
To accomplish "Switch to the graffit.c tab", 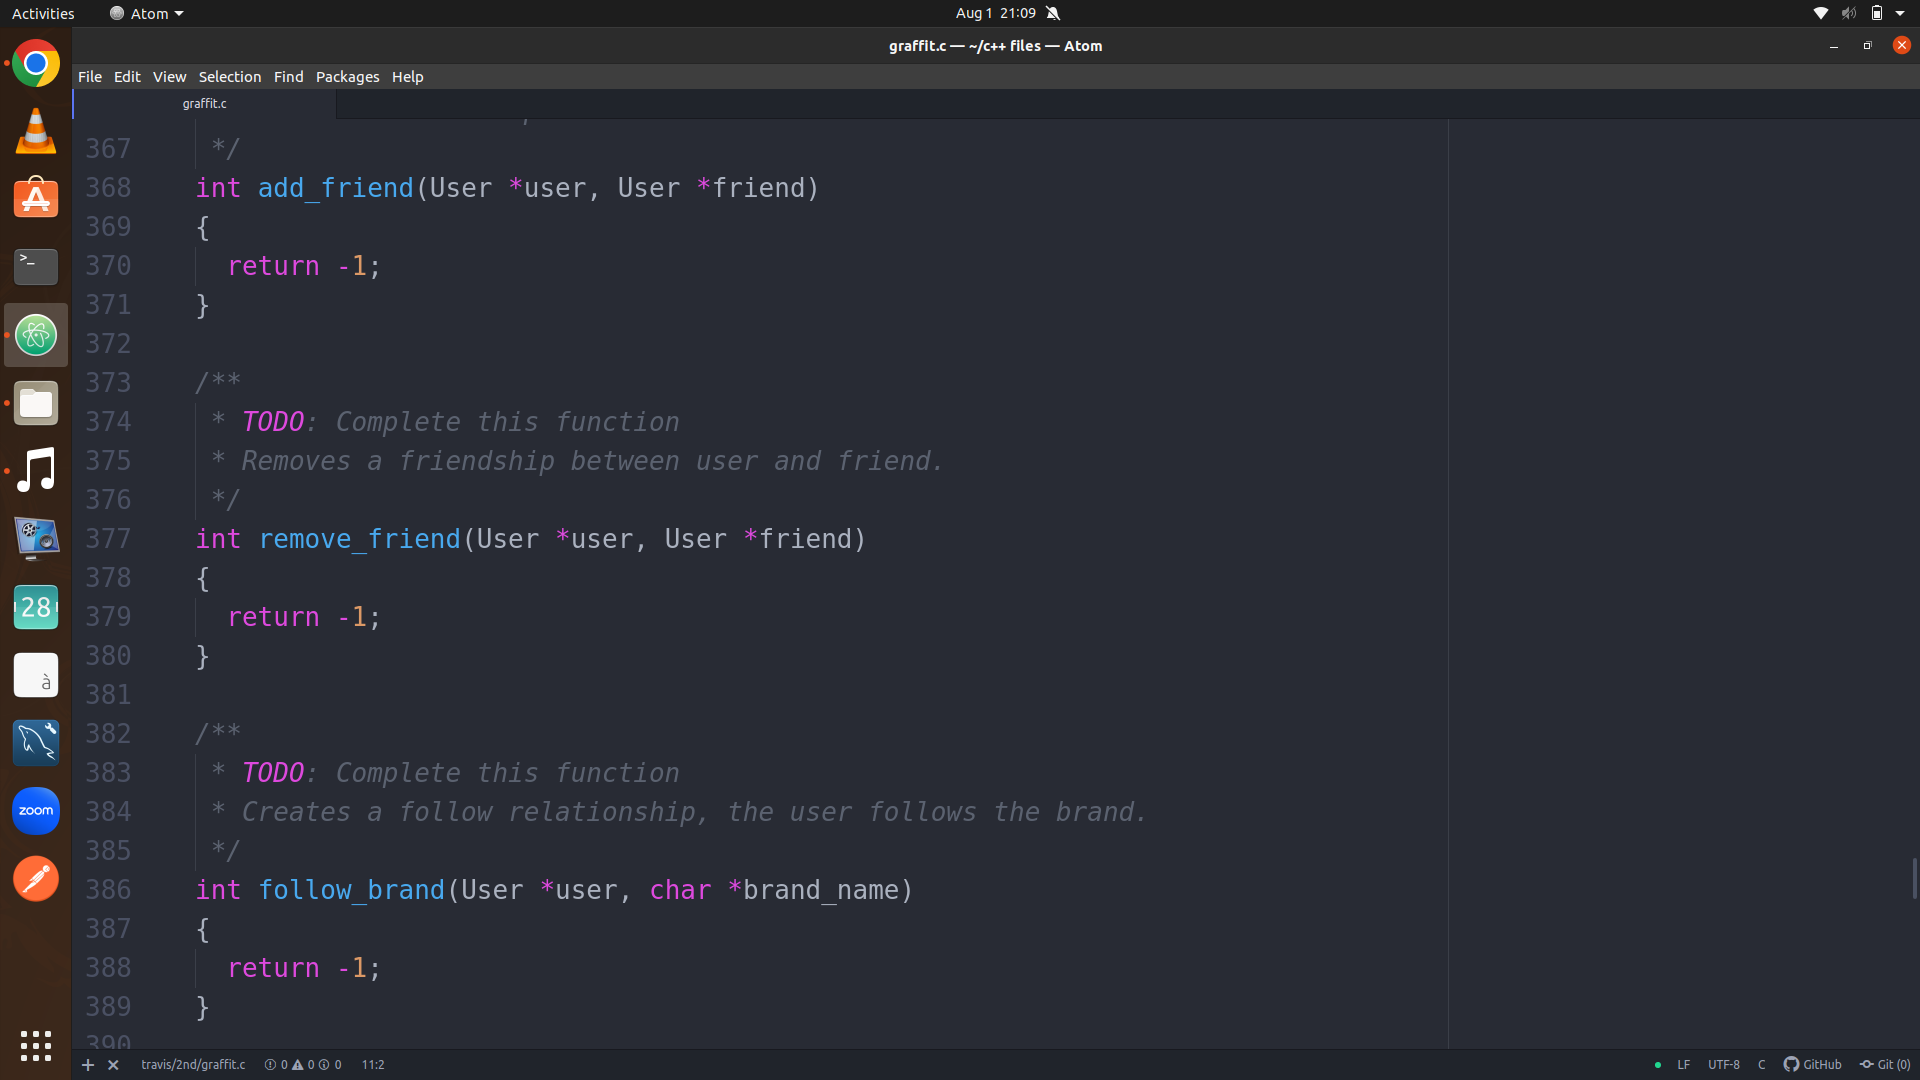I will (205, 104).
